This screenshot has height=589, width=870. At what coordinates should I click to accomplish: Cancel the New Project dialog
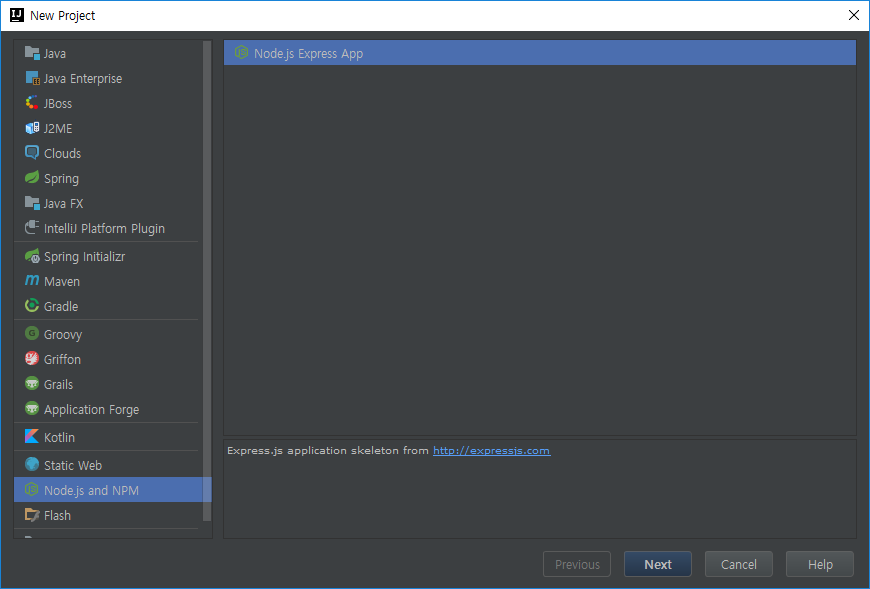point(739,564)
